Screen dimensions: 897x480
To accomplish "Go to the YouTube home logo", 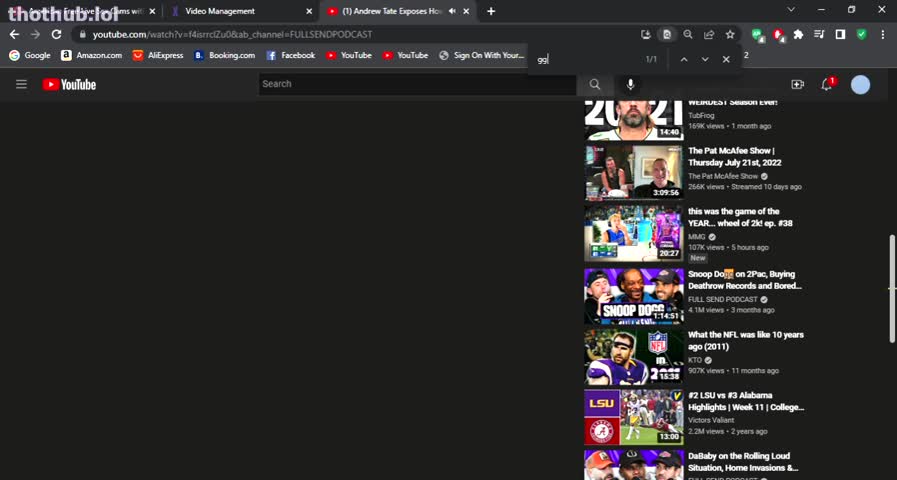I will pyautogui.click(x=69, y=85).
